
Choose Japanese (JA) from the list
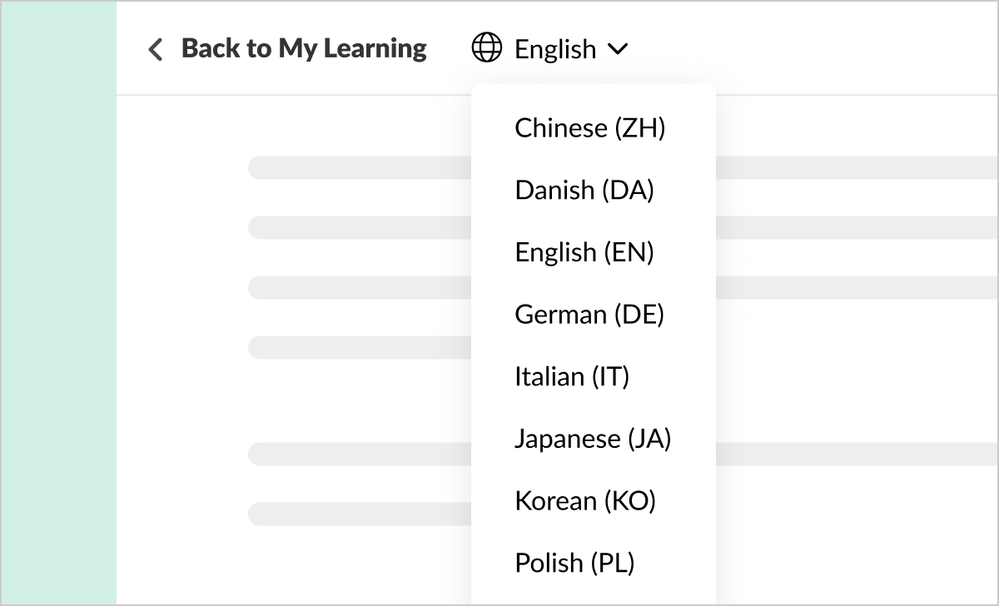[592, 438]
